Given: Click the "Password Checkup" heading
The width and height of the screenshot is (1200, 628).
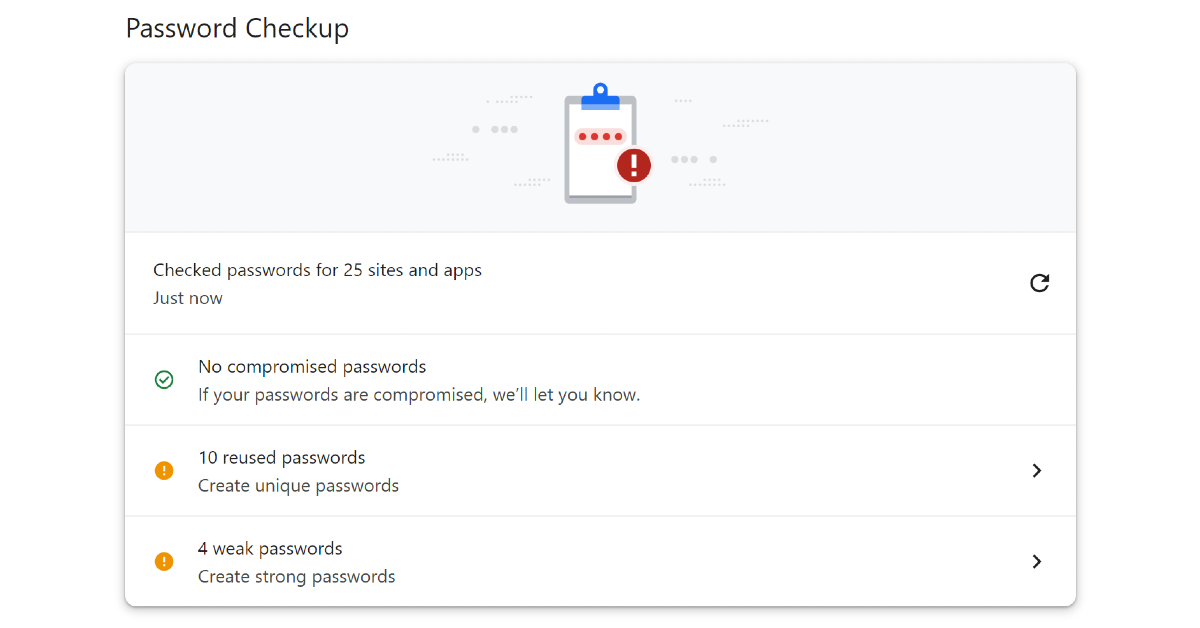Looking at the screenshot, I should pyautogui.click(x=237, y=28).
